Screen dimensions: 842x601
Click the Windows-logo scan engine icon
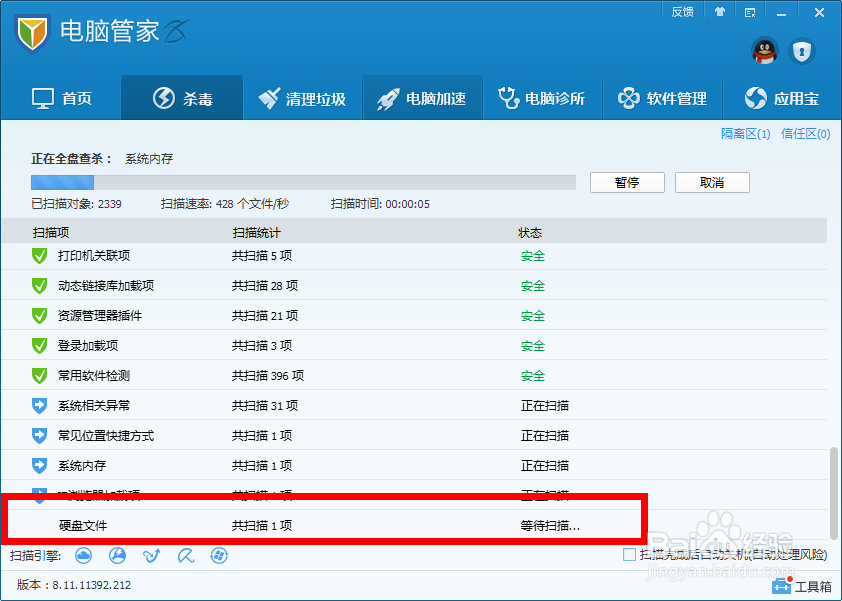(219, 555)
